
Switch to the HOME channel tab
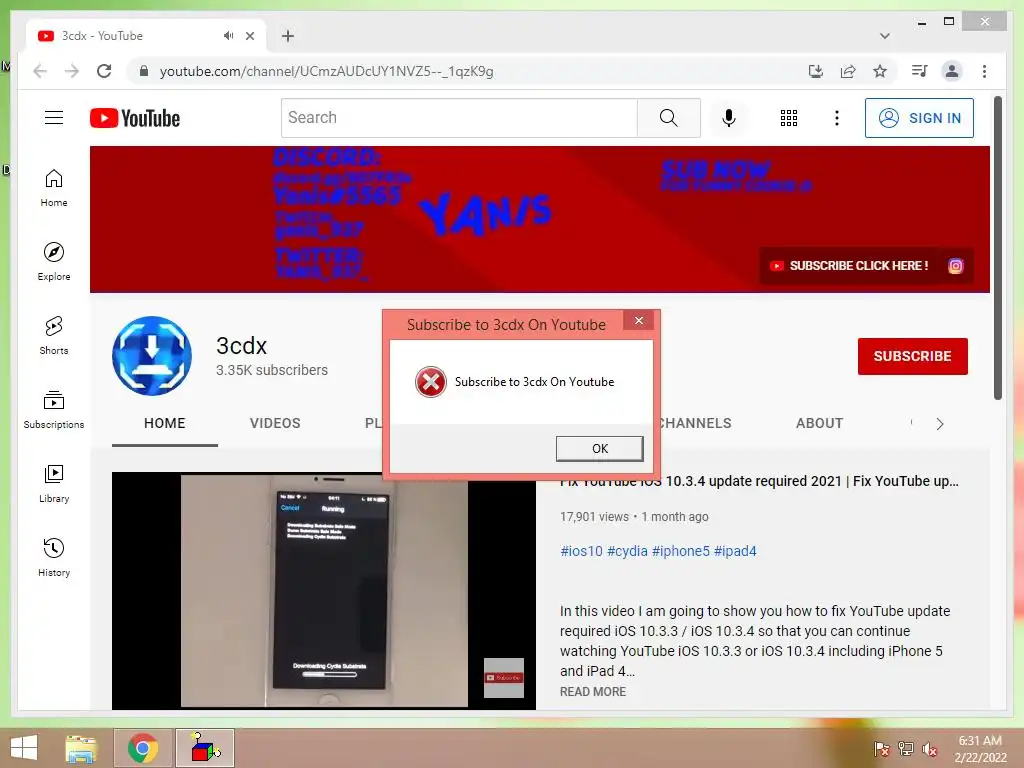coord(165,423)
